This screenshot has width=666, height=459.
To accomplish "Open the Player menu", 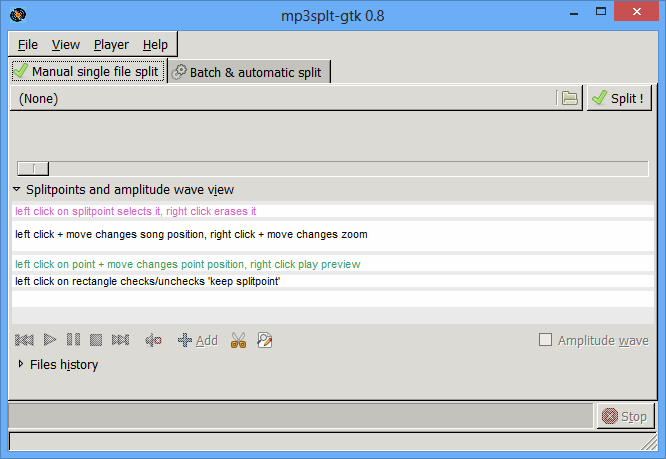I will coord(111,45).
